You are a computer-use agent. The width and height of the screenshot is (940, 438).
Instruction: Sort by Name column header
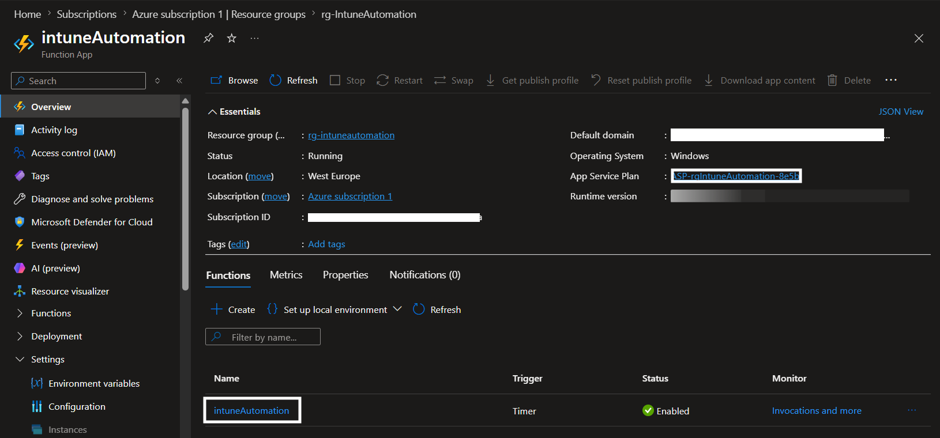[227, 379]
